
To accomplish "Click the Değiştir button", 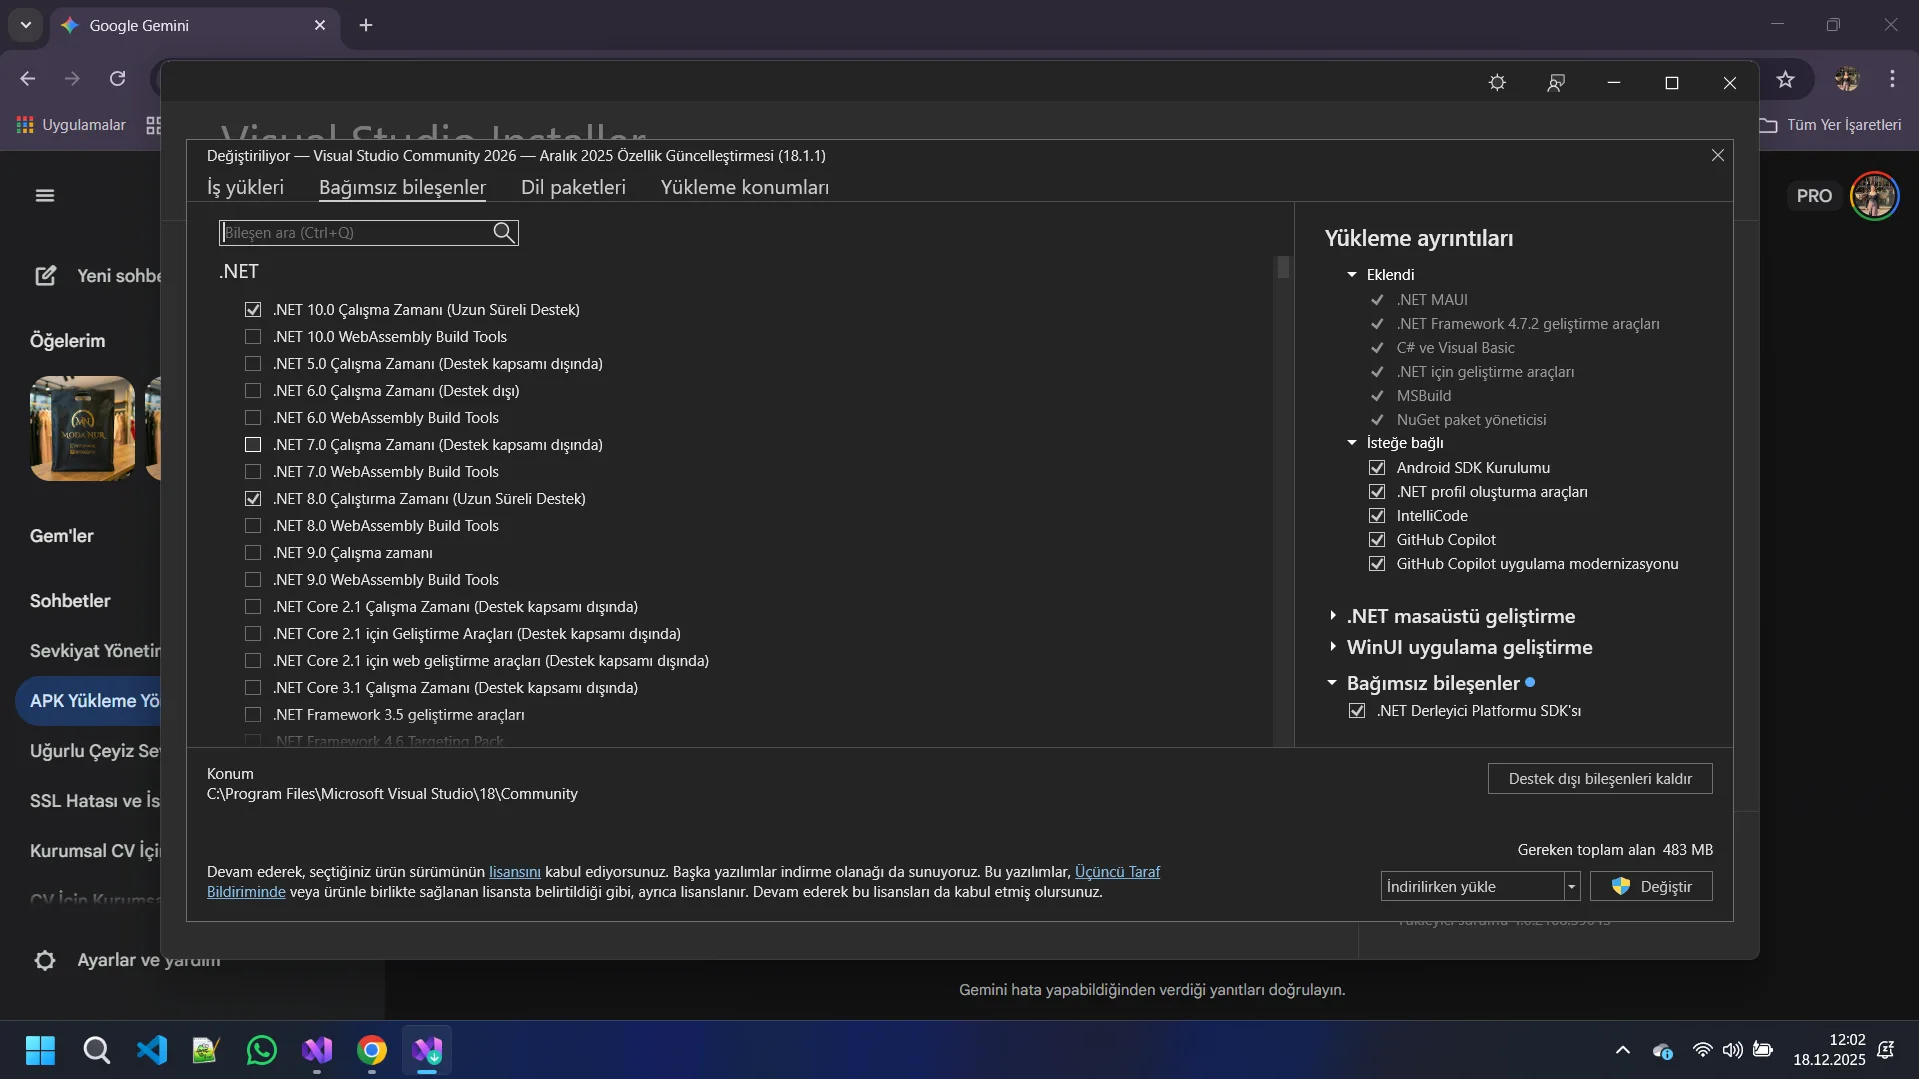I will pos(1651,887).
